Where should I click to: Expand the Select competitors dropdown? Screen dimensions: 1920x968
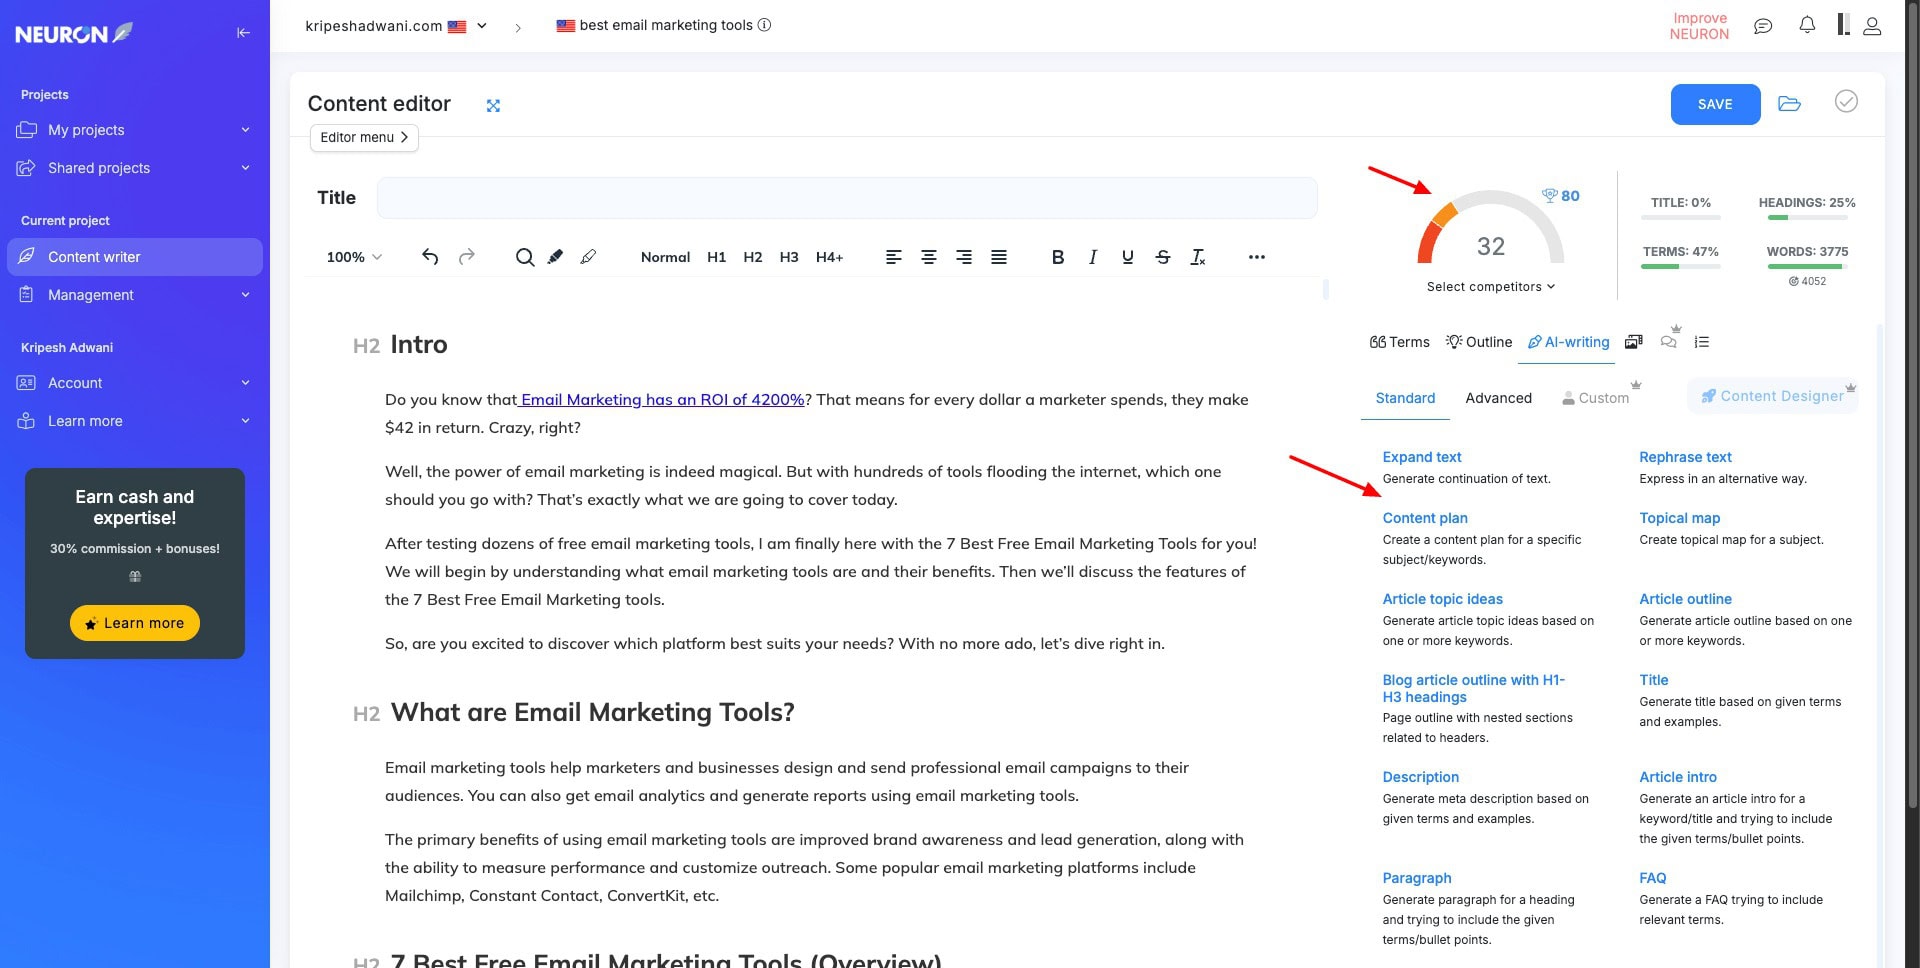point(1490,287)
